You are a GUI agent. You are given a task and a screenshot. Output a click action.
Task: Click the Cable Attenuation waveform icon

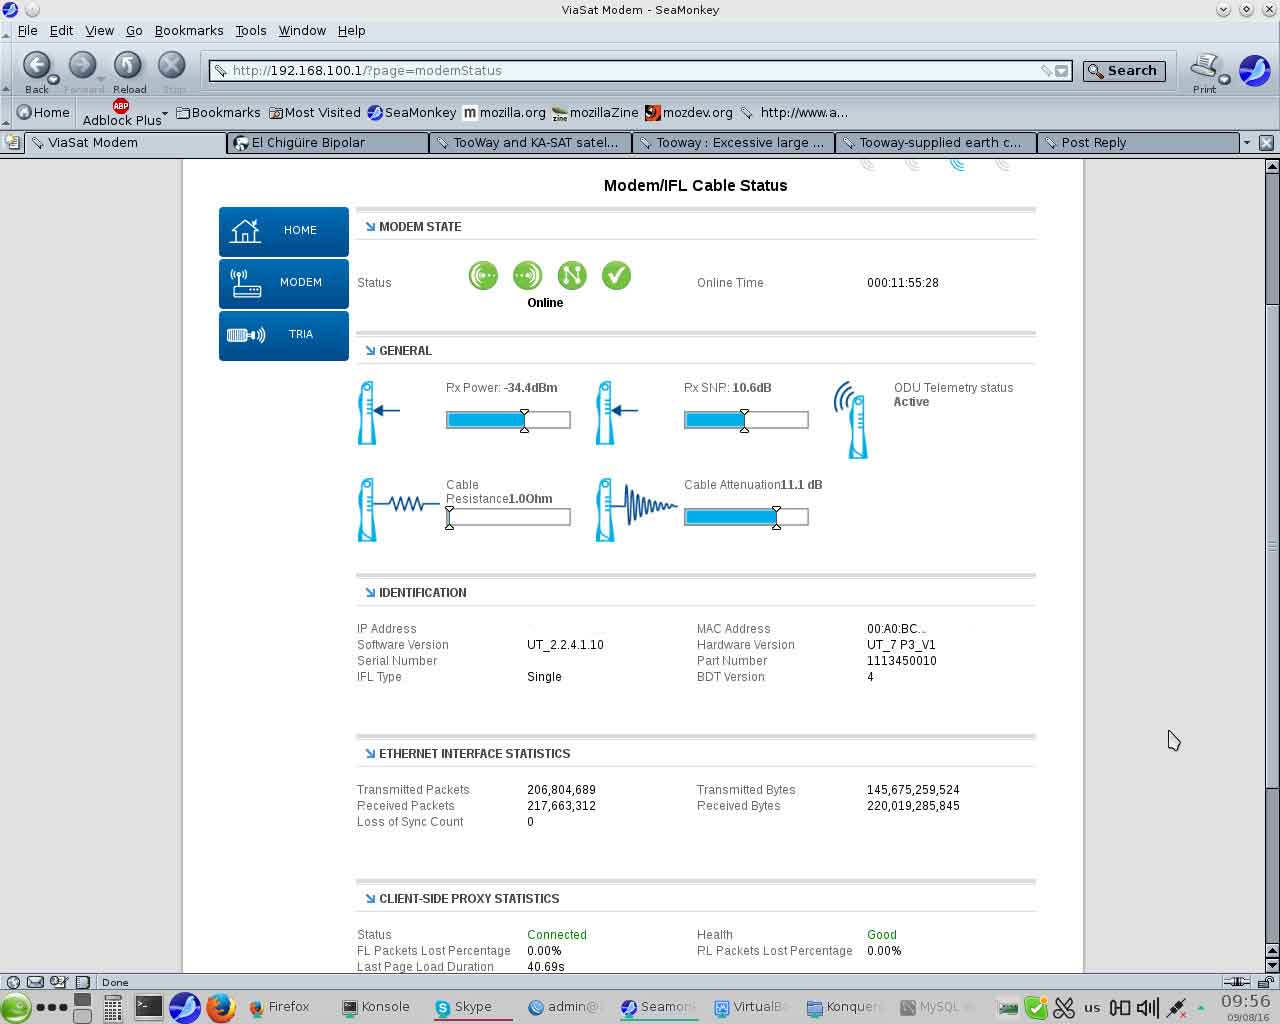(x=636, y=509)
